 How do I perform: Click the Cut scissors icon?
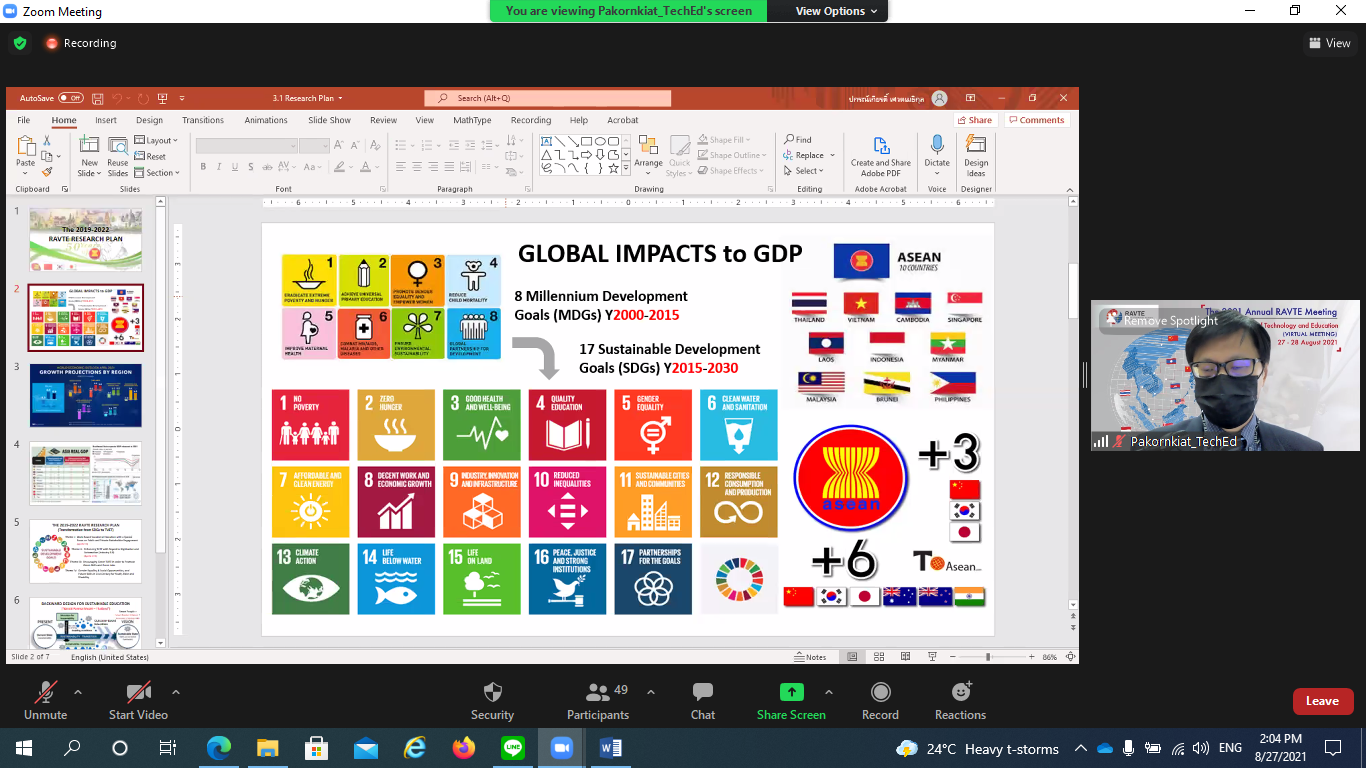tap(46, 142)
